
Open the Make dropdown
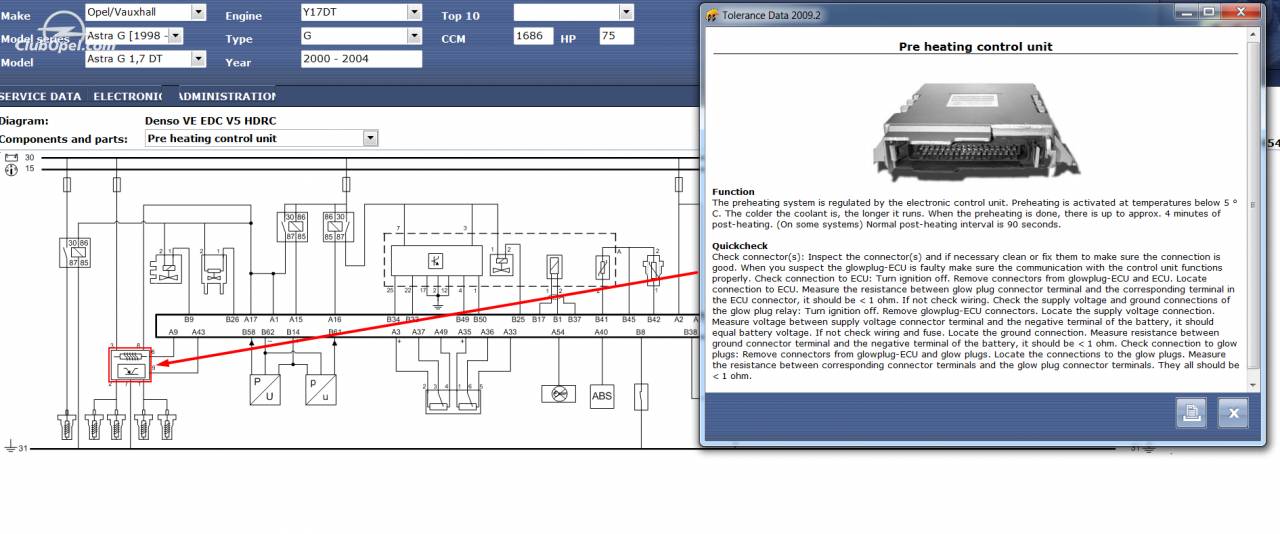[197, 12]
